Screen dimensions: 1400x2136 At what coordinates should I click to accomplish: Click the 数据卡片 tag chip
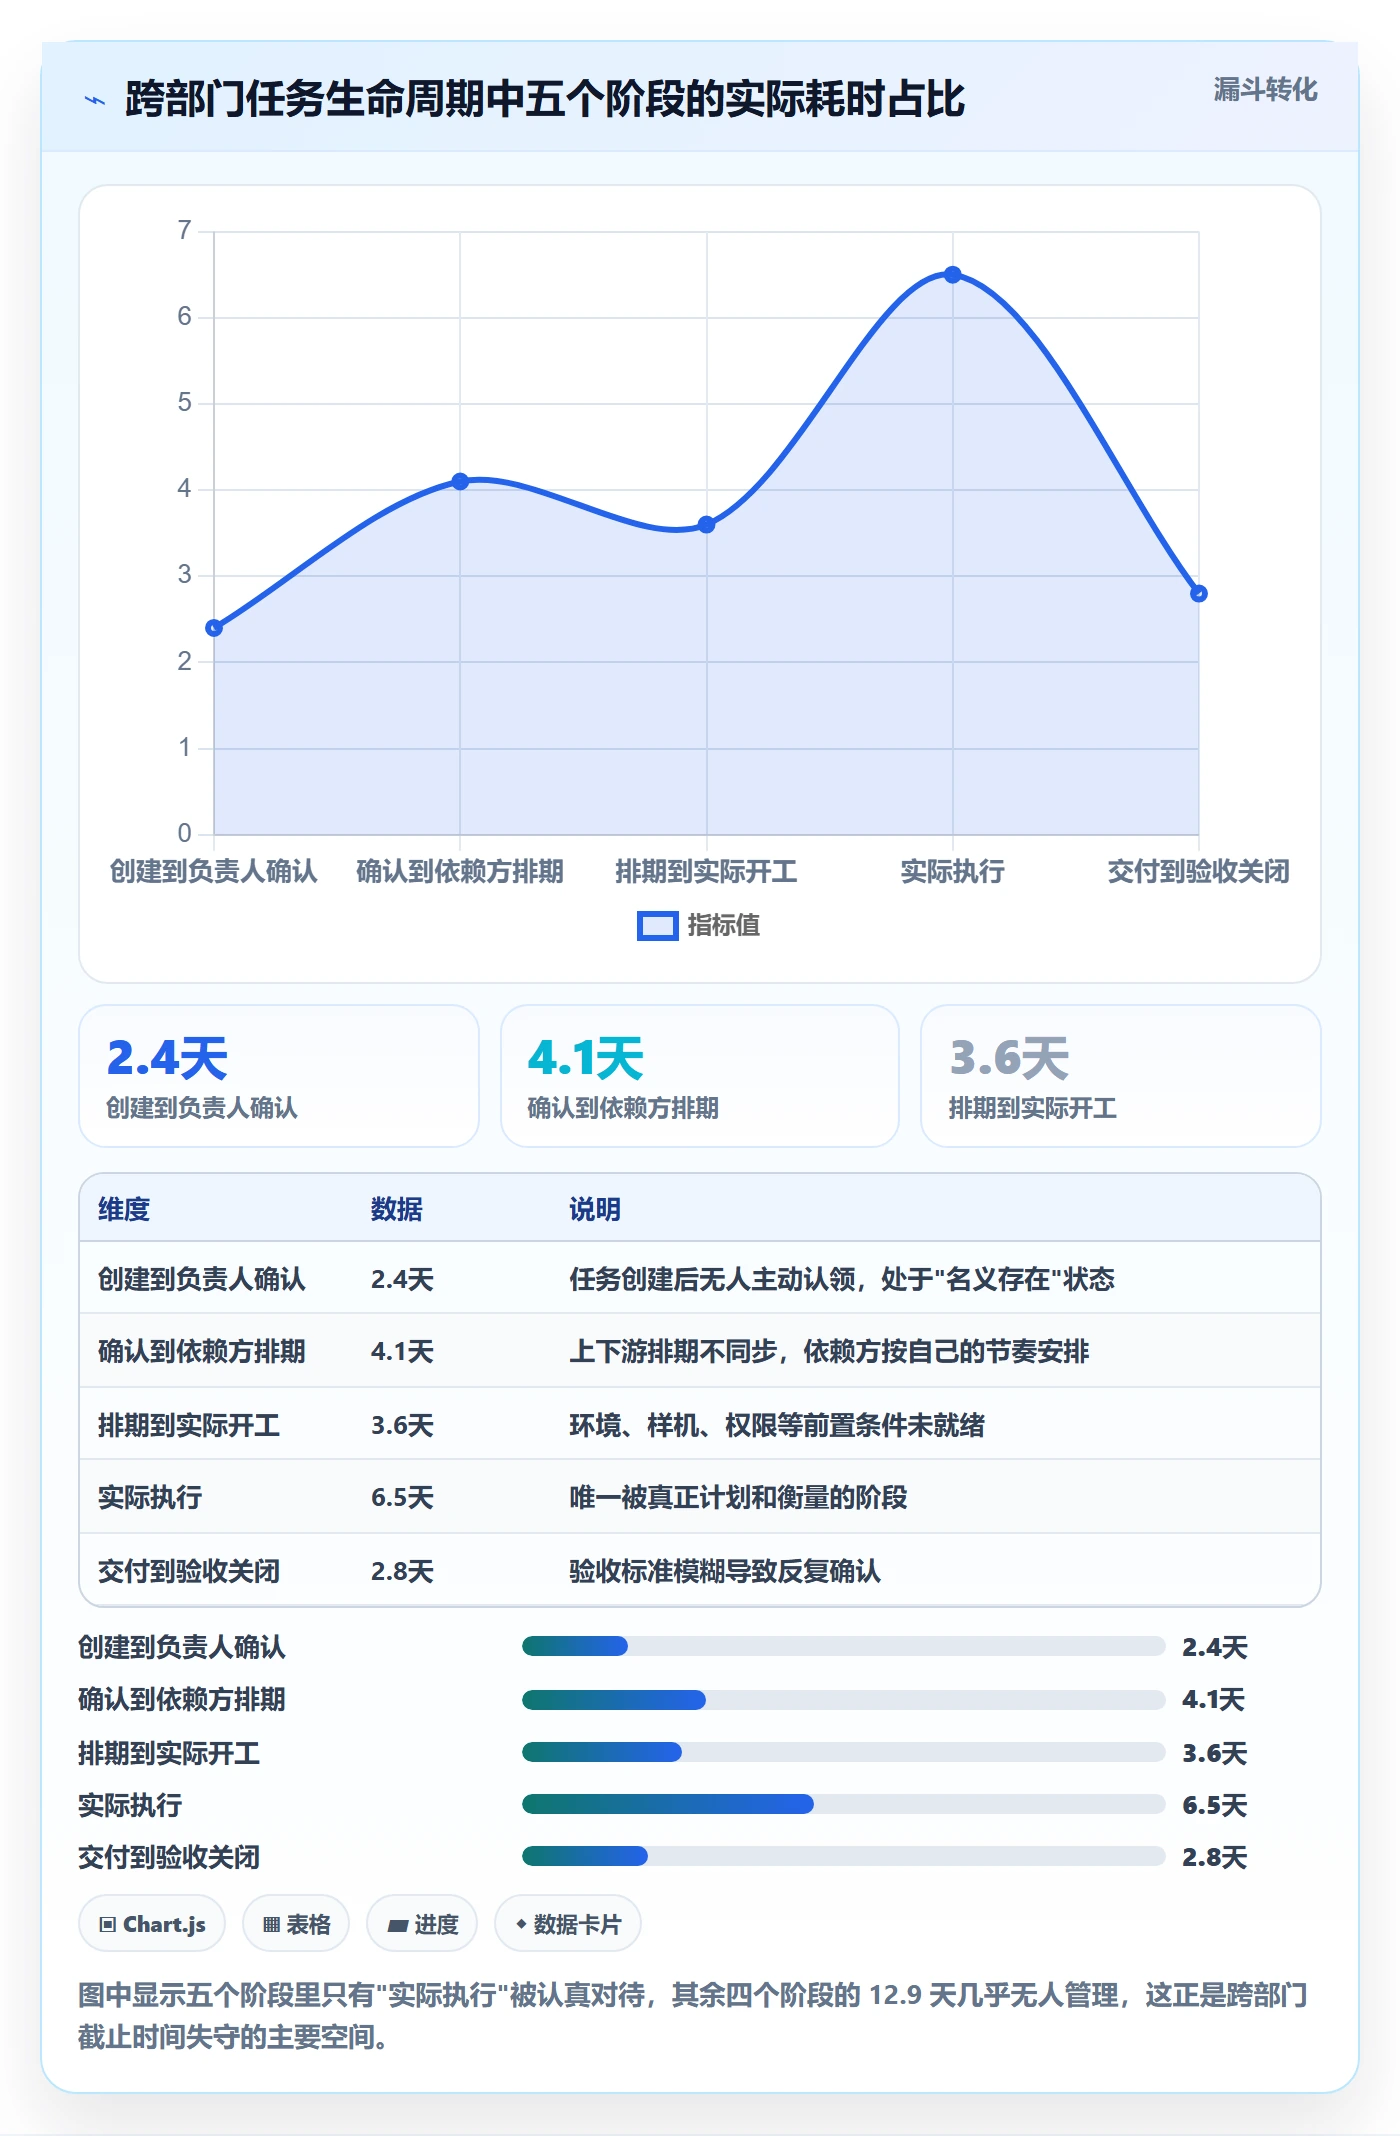(x=568, y=1924)
